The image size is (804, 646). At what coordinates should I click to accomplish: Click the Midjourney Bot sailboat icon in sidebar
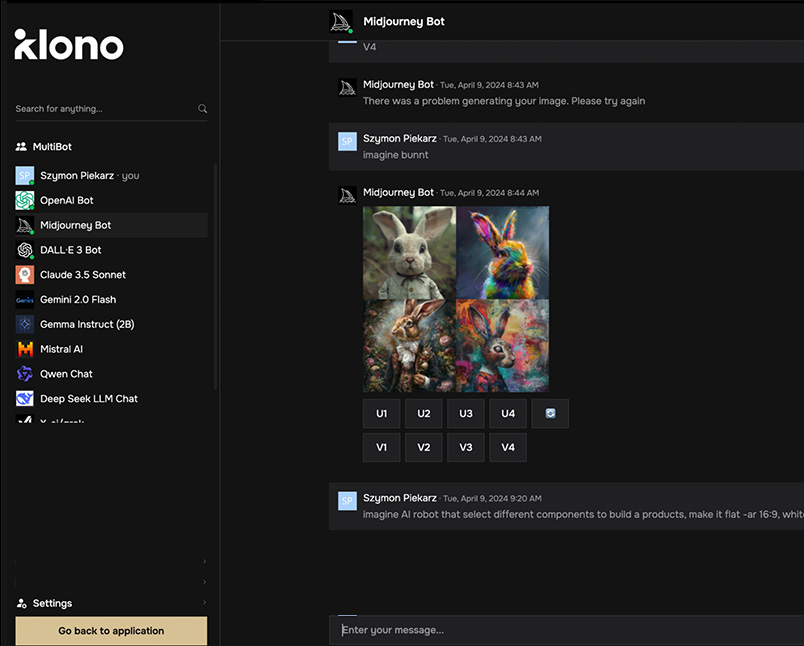[x=25, y=225]
